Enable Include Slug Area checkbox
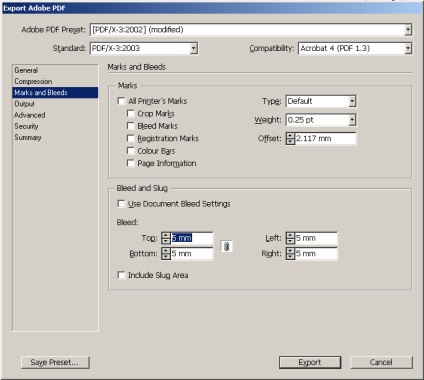The width and height of the screenshot is (424, 380). pyautogui.click(x=121, y=275)
